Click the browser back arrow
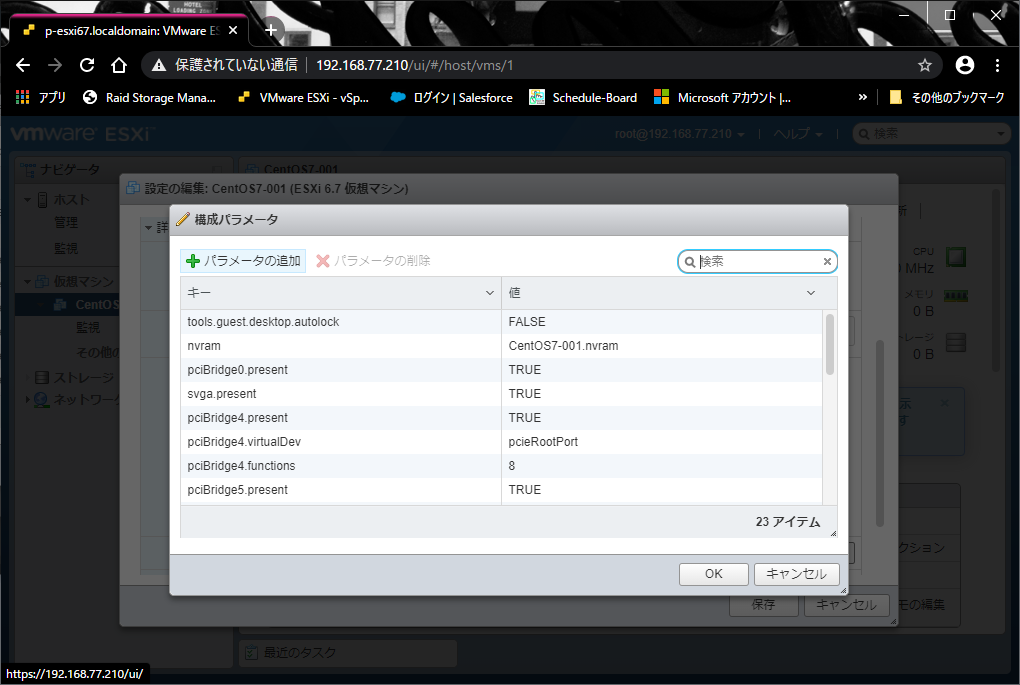Screen dimensions: 1020x685 click(x=23, y=65)
